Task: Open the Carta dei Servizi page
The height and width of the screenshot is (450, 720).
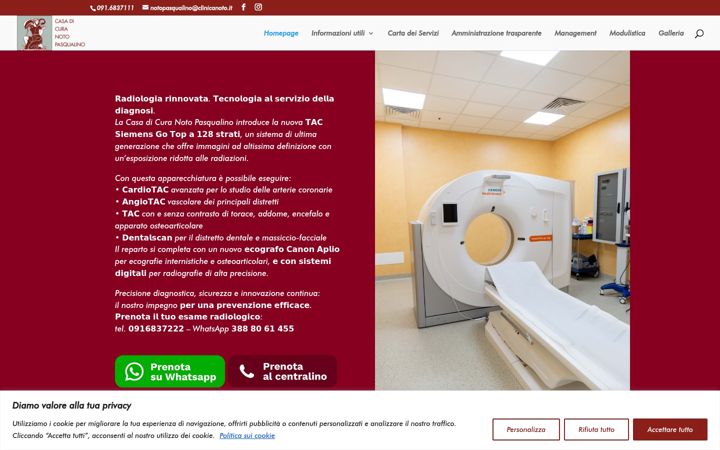Action: (413, 33)
